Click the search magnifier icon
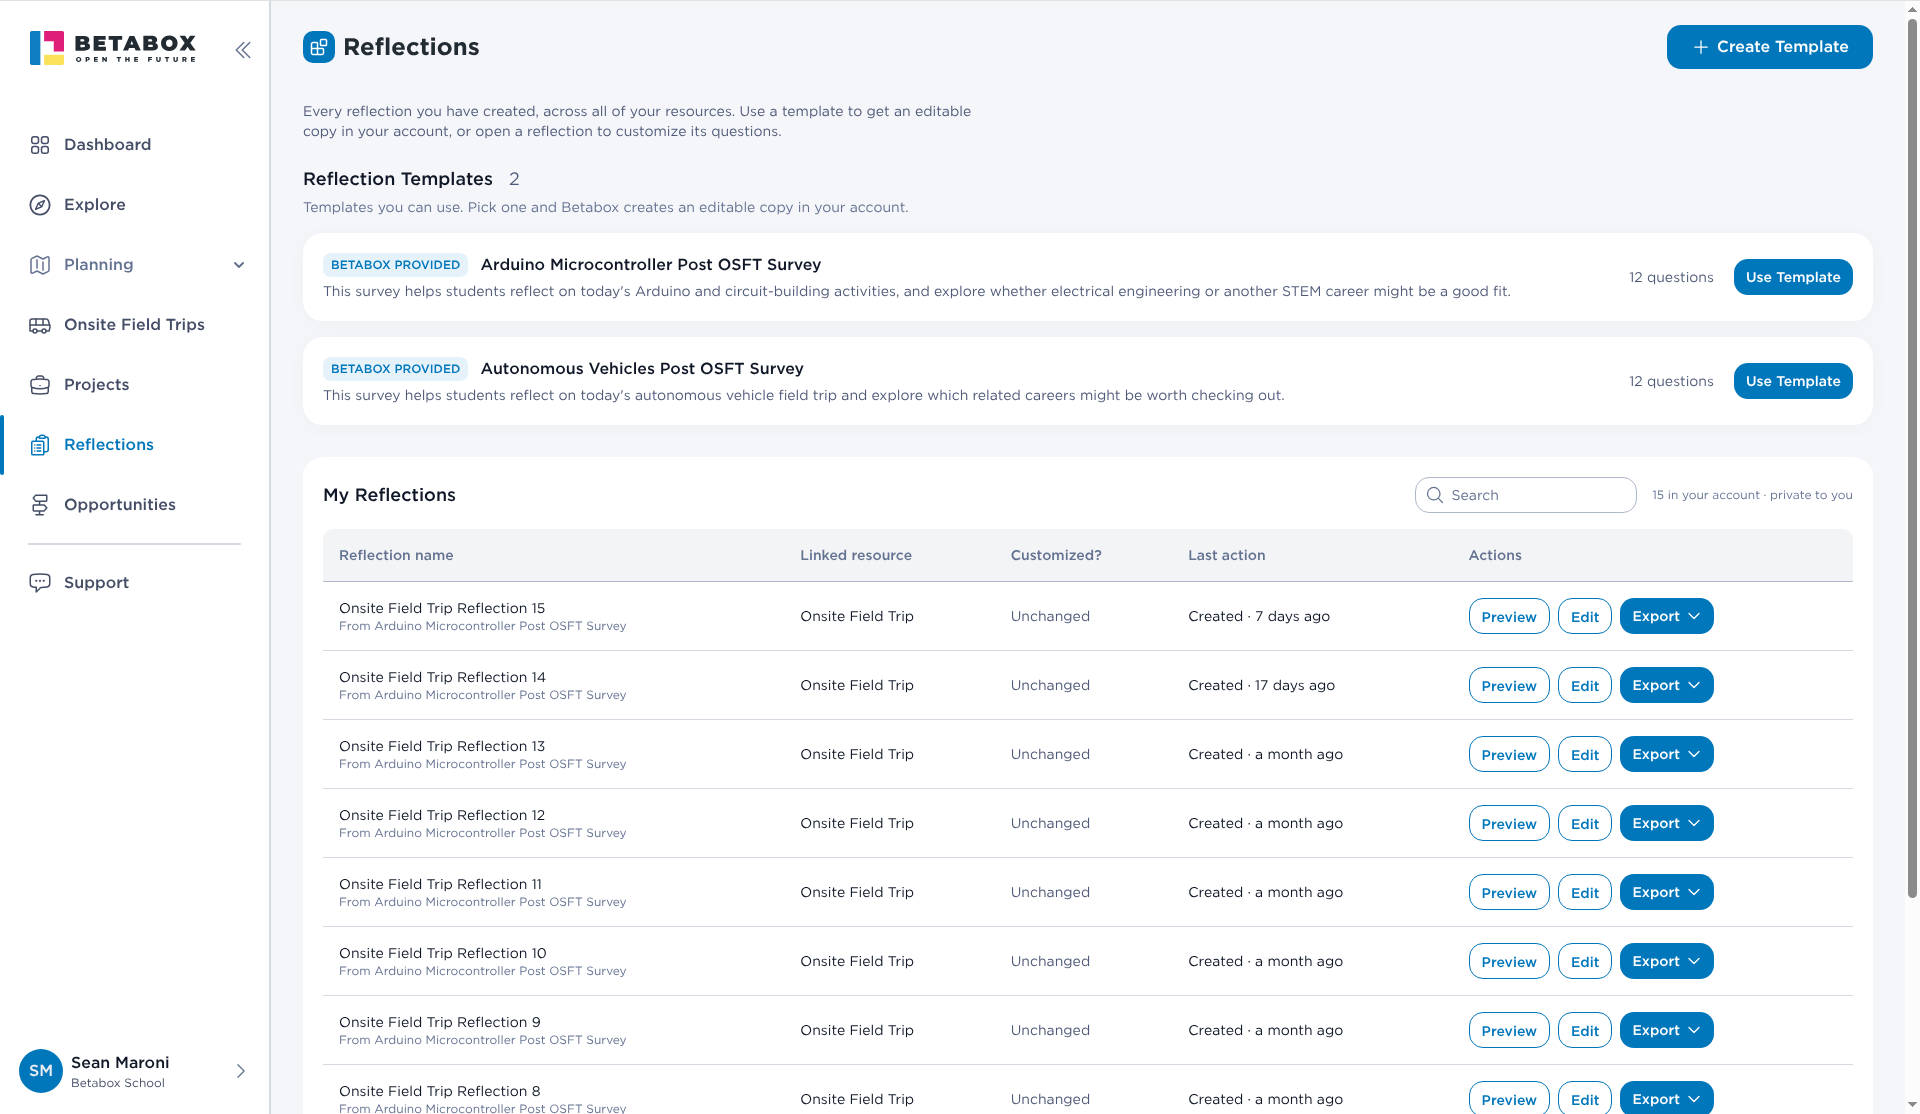This screenshot has width=1920, height=1114. [1435, 495]
